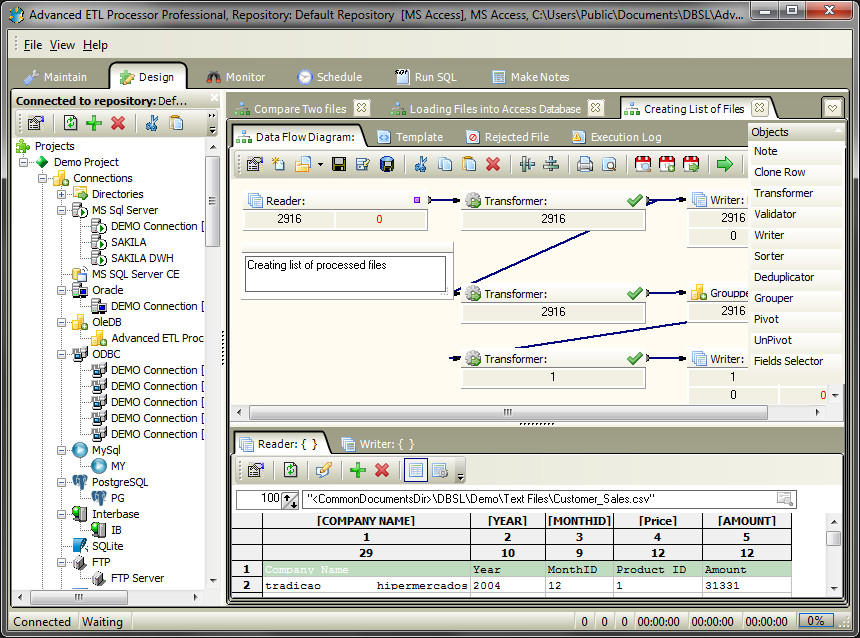The height and width of the screenshot is (638, 860).
Task: Collapse the MS Sql Server tree node
Action: click(x=62, y=210)
